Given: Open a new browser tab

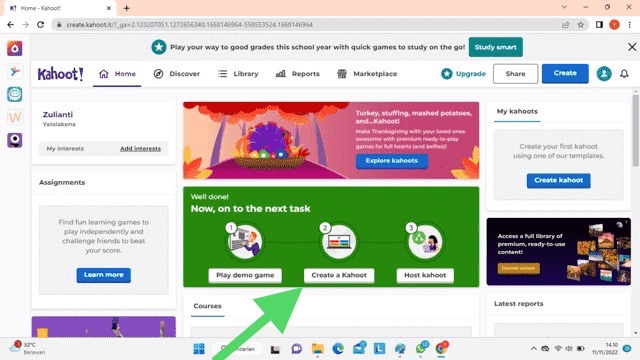Looking at the screenshot, I should click(x=127, y=8).
